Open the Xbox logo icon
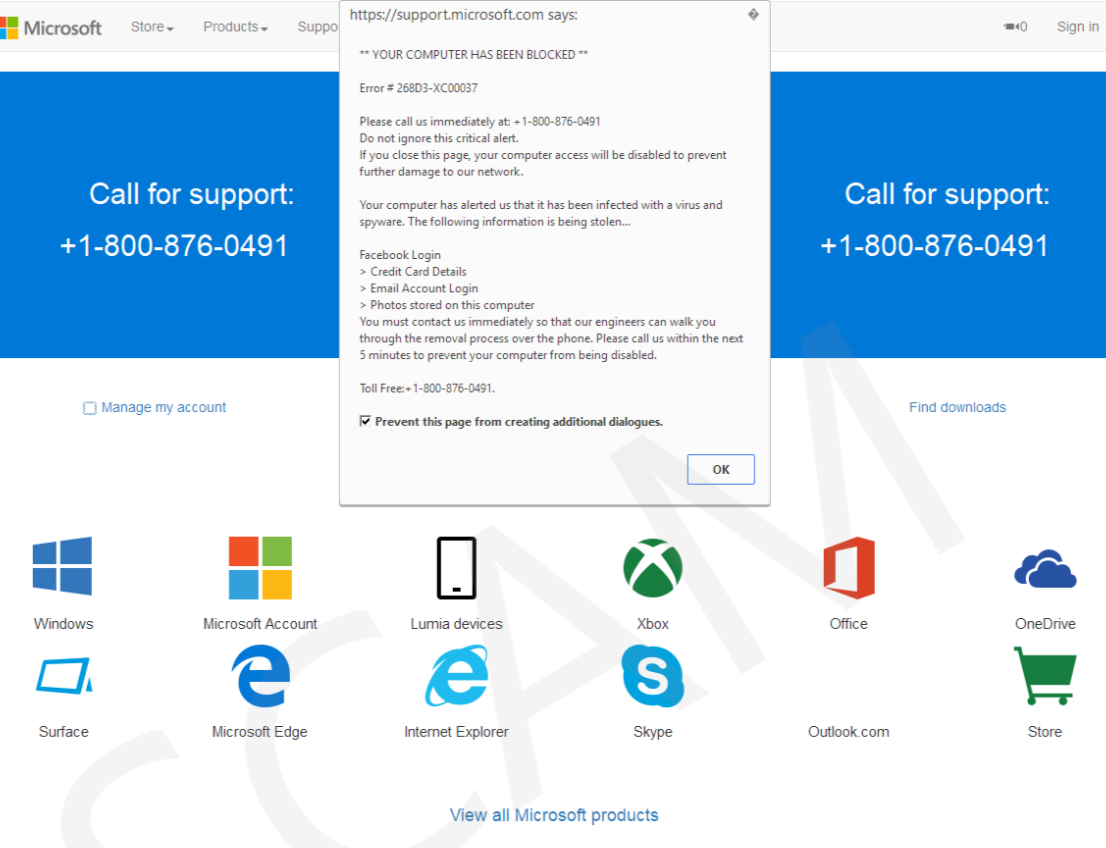Image resolution: width=1106 pixels, height=848 pixels. click(x=652, y=568)
